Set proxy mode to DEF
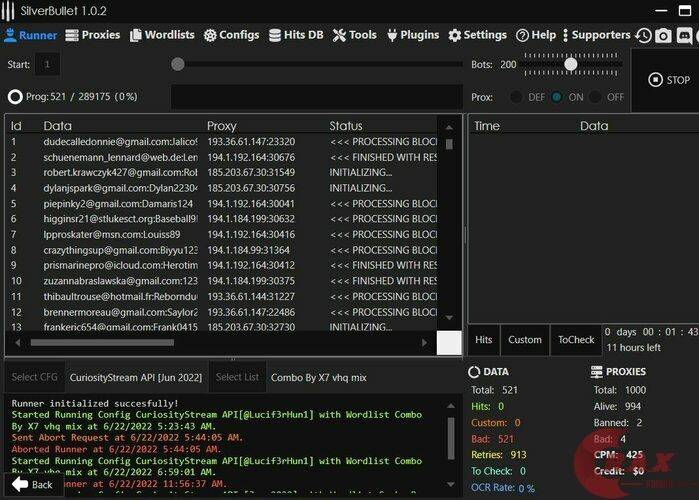The image size is (699, 500). pyautogui.click(x=516, y=97)
